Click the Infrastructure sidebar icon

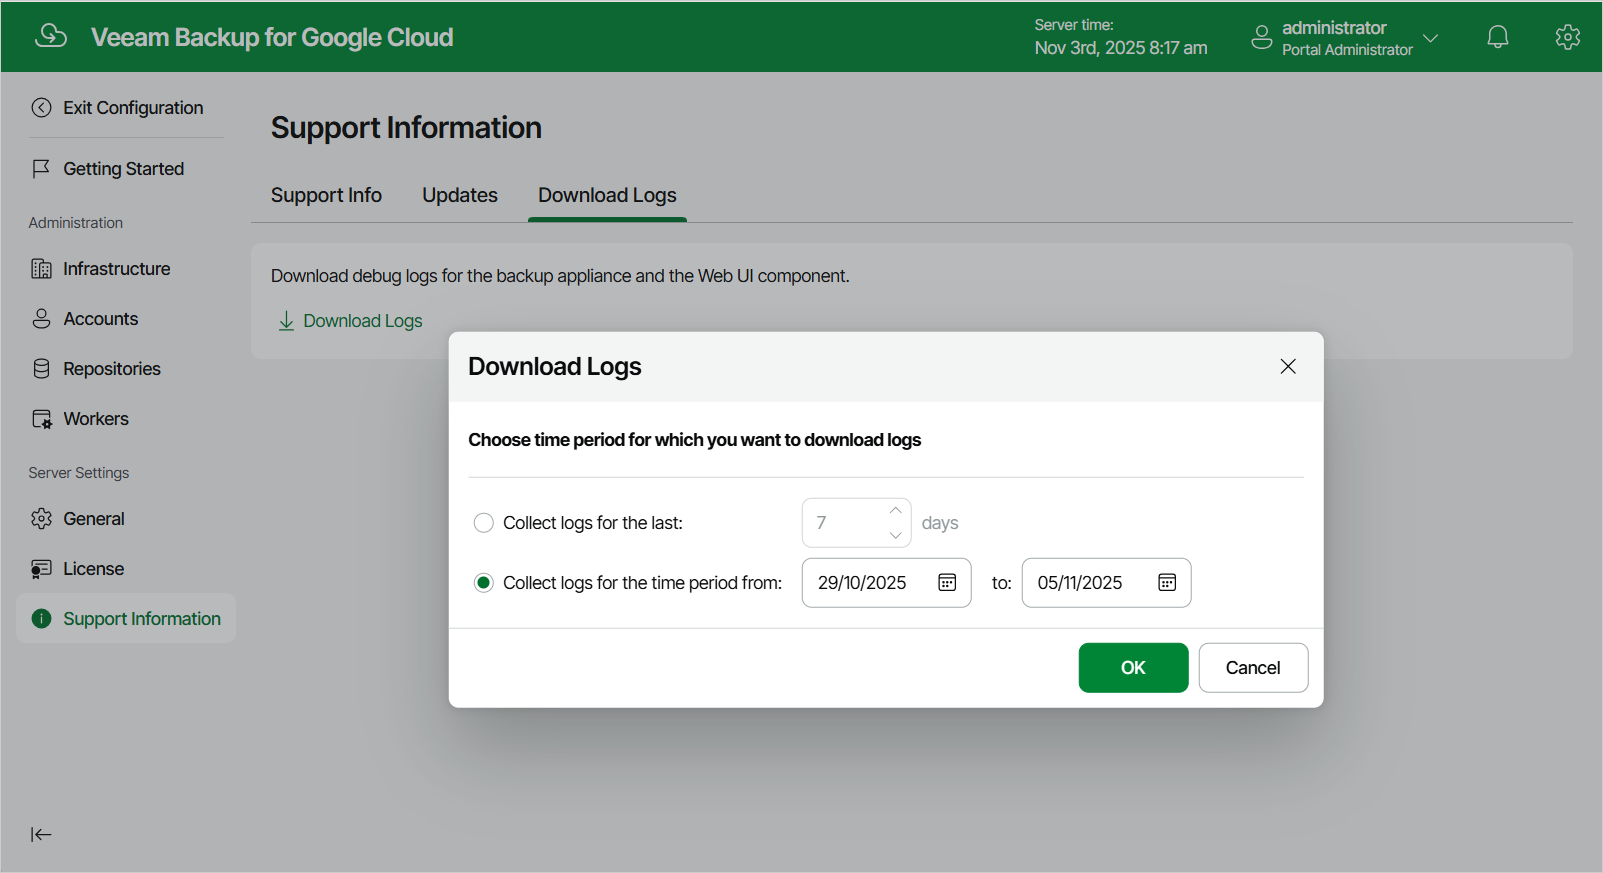pyautogui.click(x=41, y=269)
